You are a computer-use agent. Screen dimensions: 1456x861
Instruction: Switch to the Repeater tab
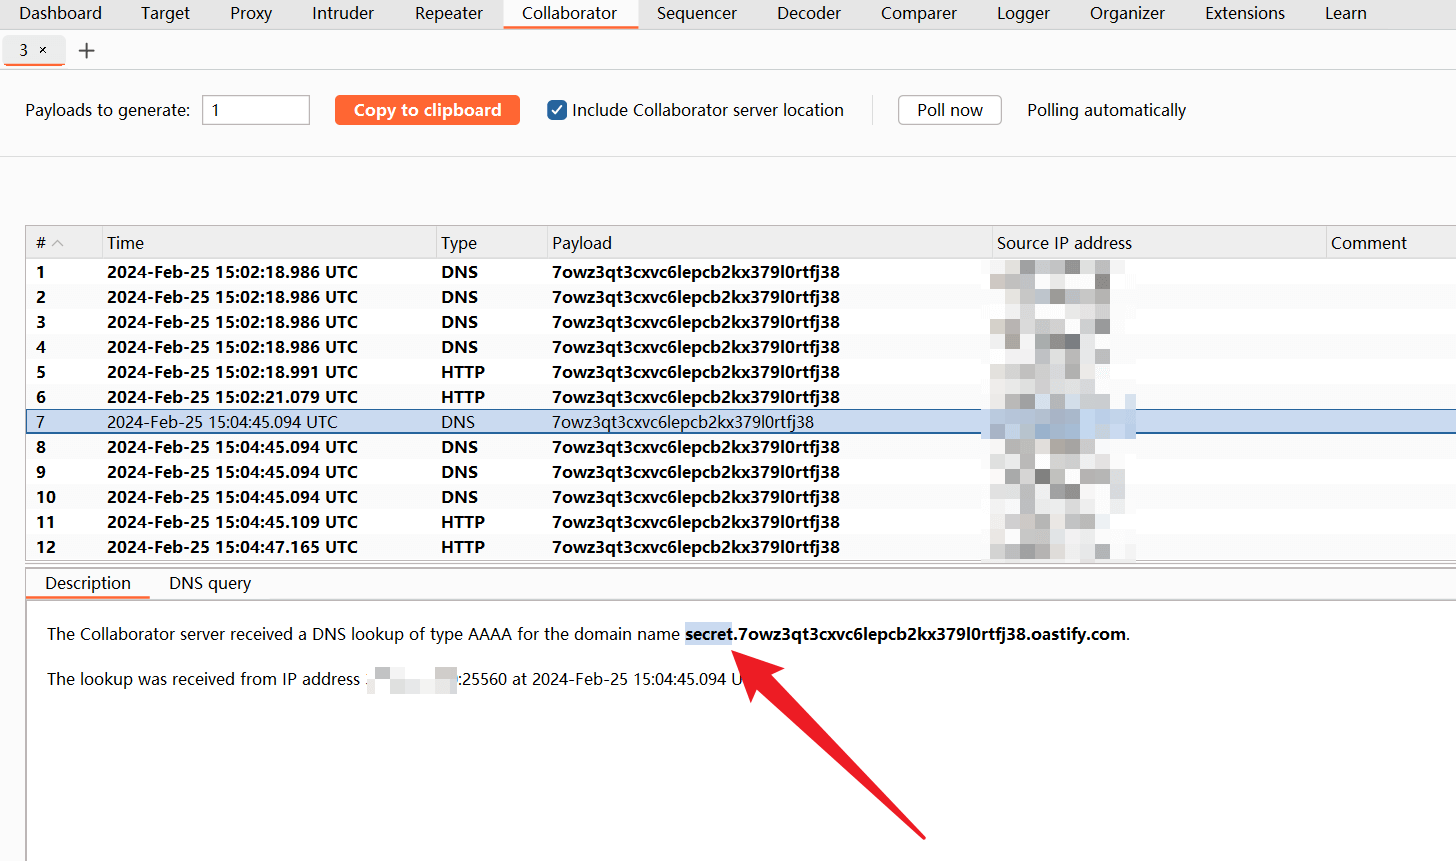(x=449, y=13)
